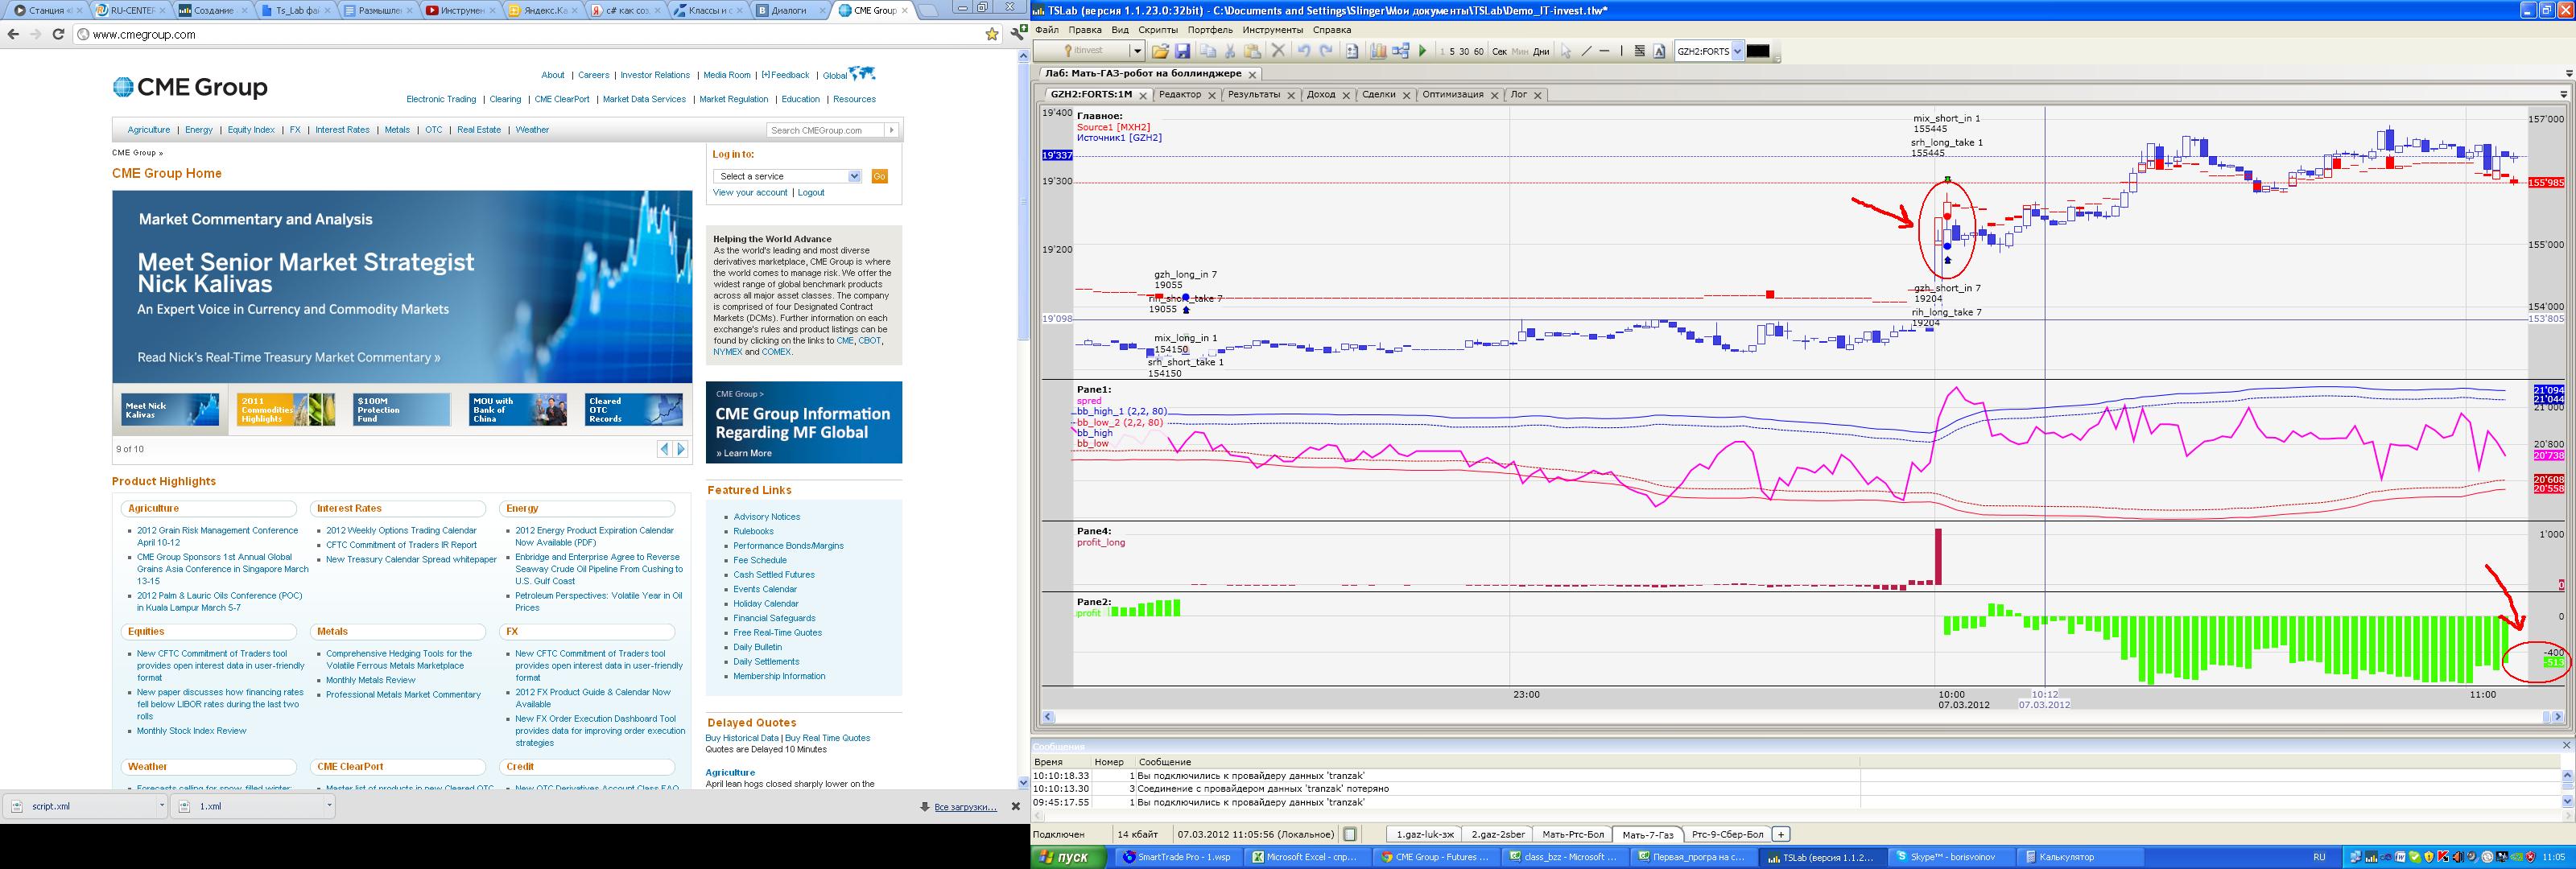Click the undo arrow icon
The image size is (2576, 869).
pyautogui.click(x=1304, y=51)
